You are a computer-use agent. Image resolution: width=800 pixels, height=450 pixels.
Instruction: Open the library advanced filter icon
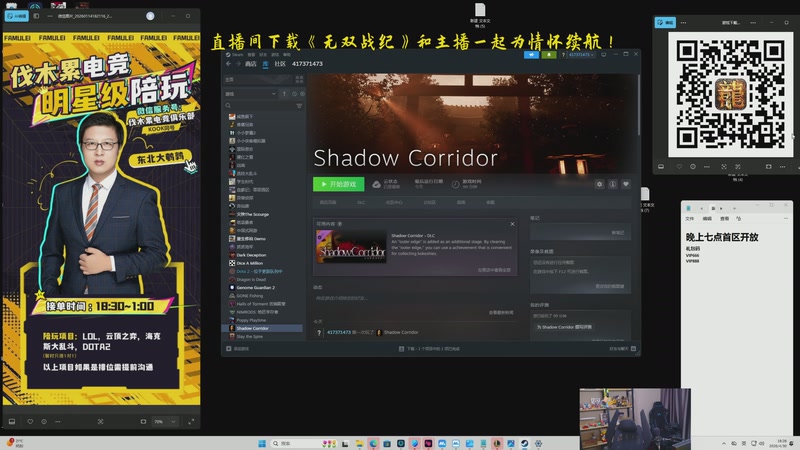click(299, 106)
